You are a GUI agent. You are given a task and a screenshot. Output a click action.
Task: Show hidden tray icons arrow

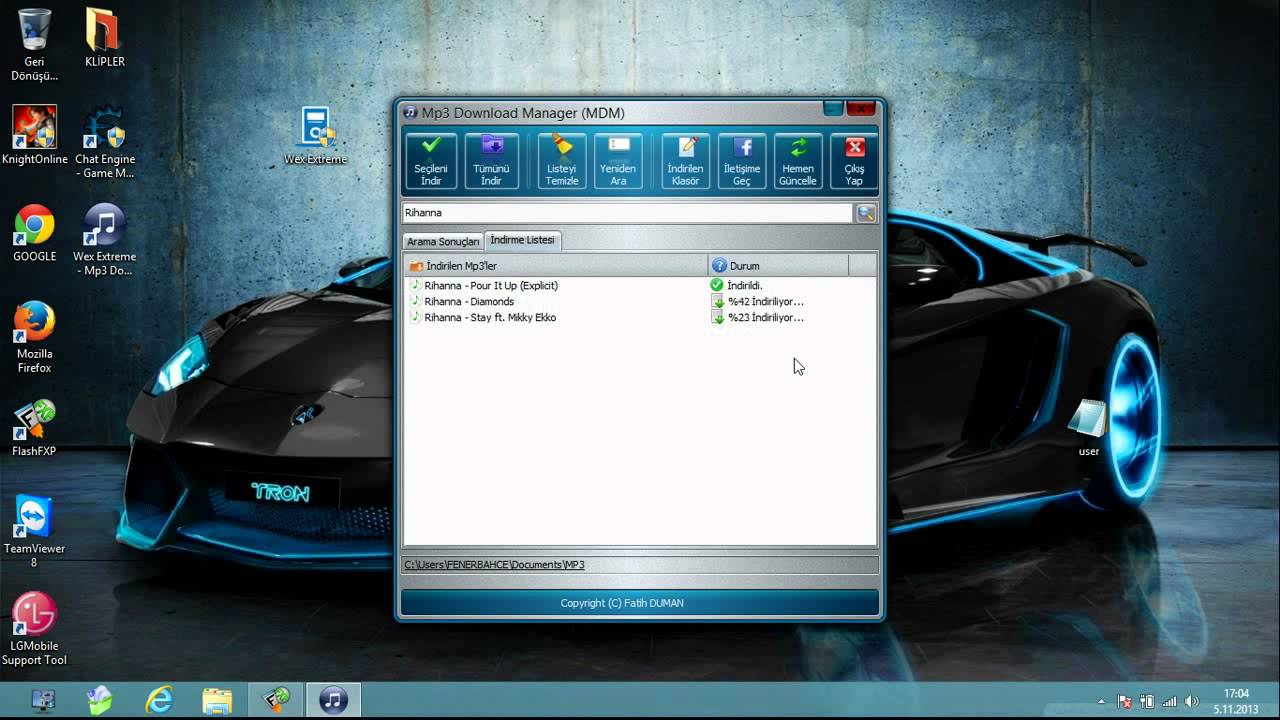coord(1102,702)
